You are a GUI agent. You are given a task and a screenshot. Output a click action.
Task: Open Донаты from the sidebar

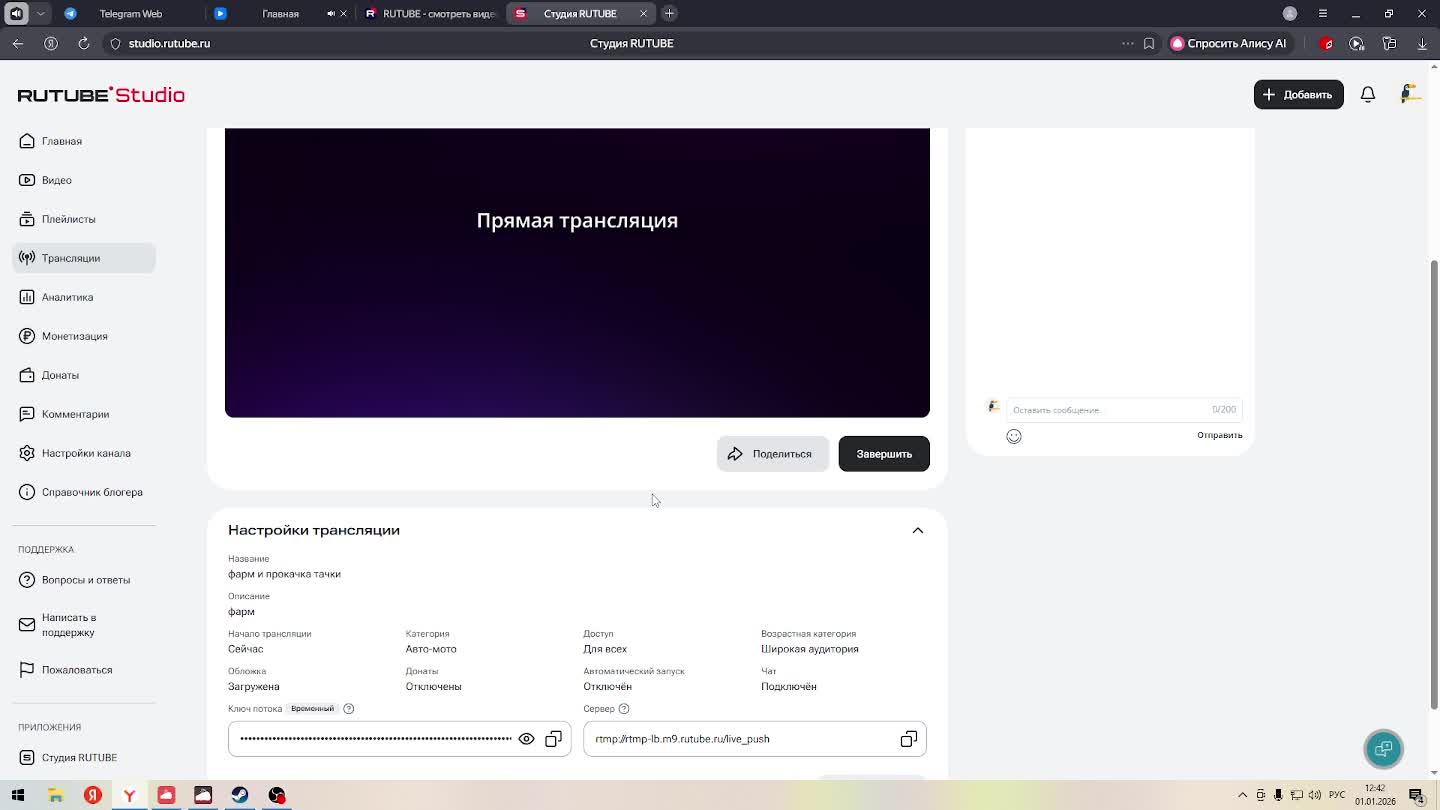pos(84,375)
